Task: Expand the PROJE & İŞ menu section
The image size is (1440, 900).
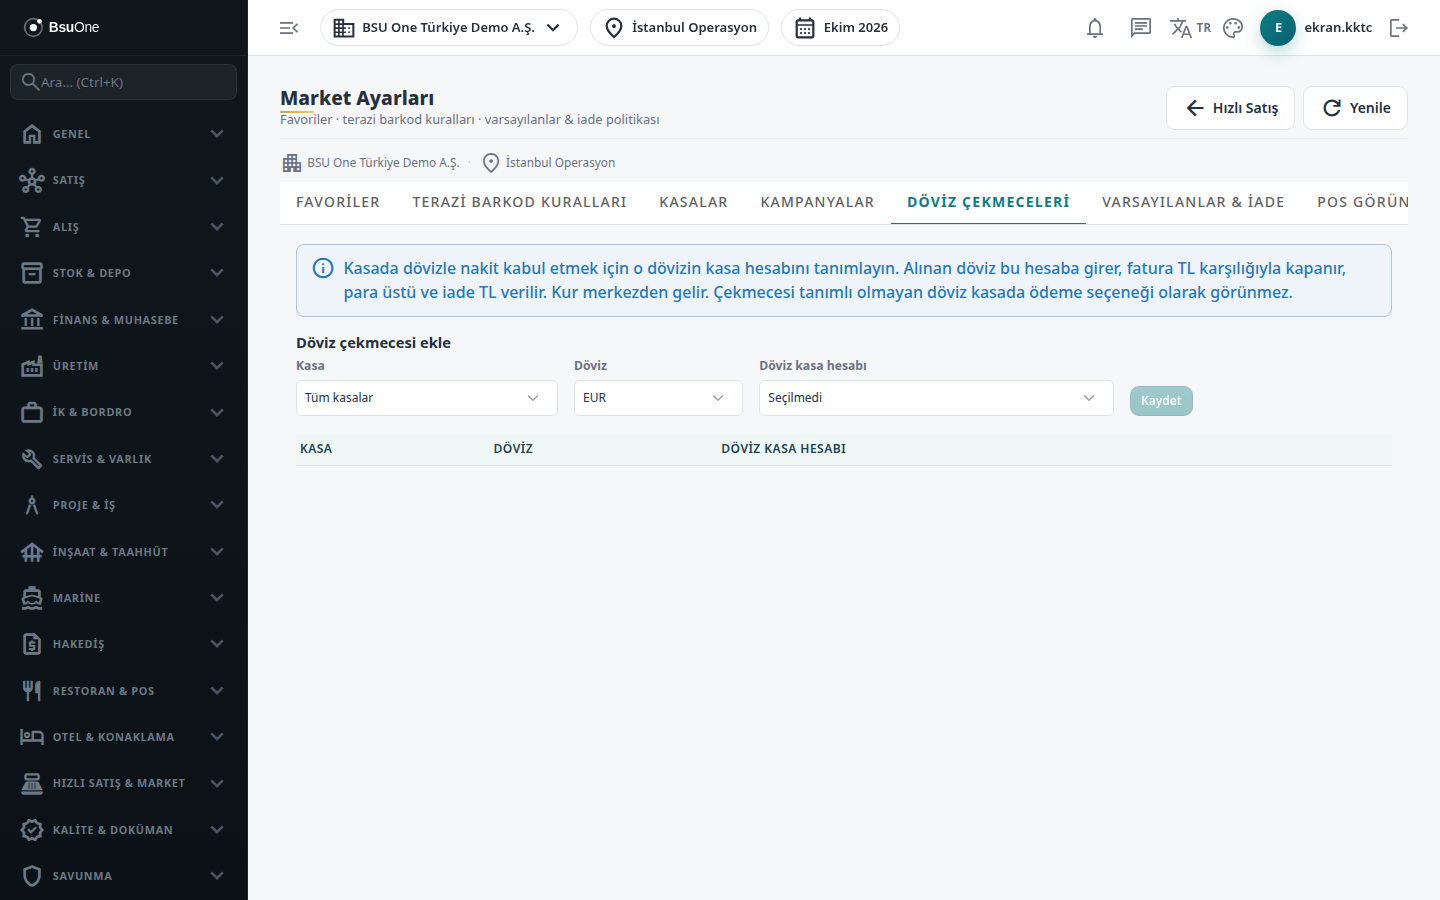Action: pos(124,505)
